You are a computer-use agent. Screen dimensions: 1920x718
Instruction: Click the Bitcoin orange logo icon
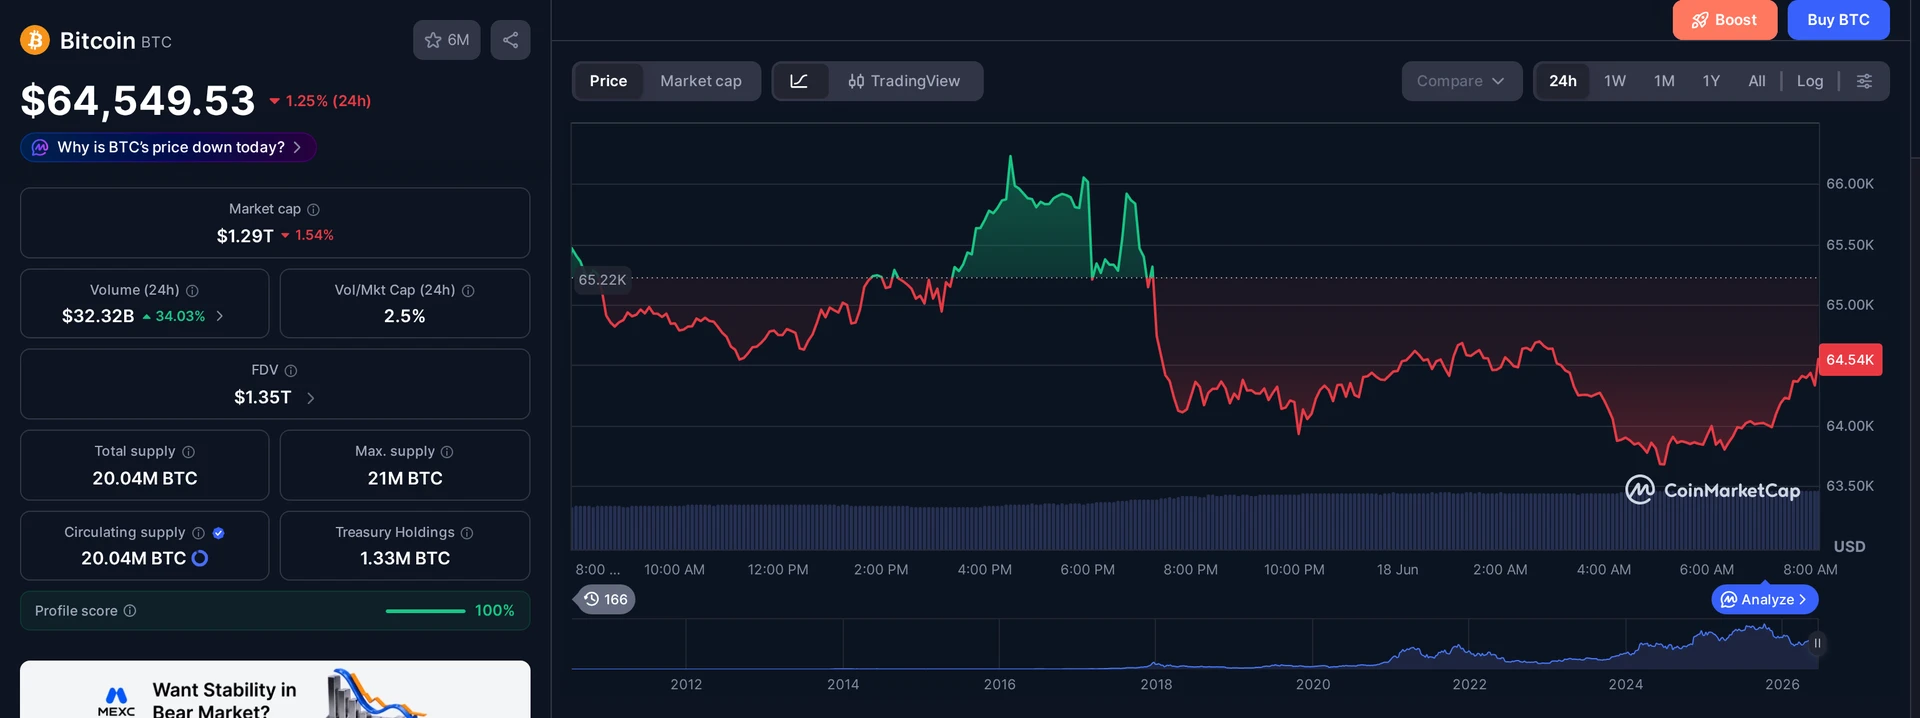tap(35, 40)
